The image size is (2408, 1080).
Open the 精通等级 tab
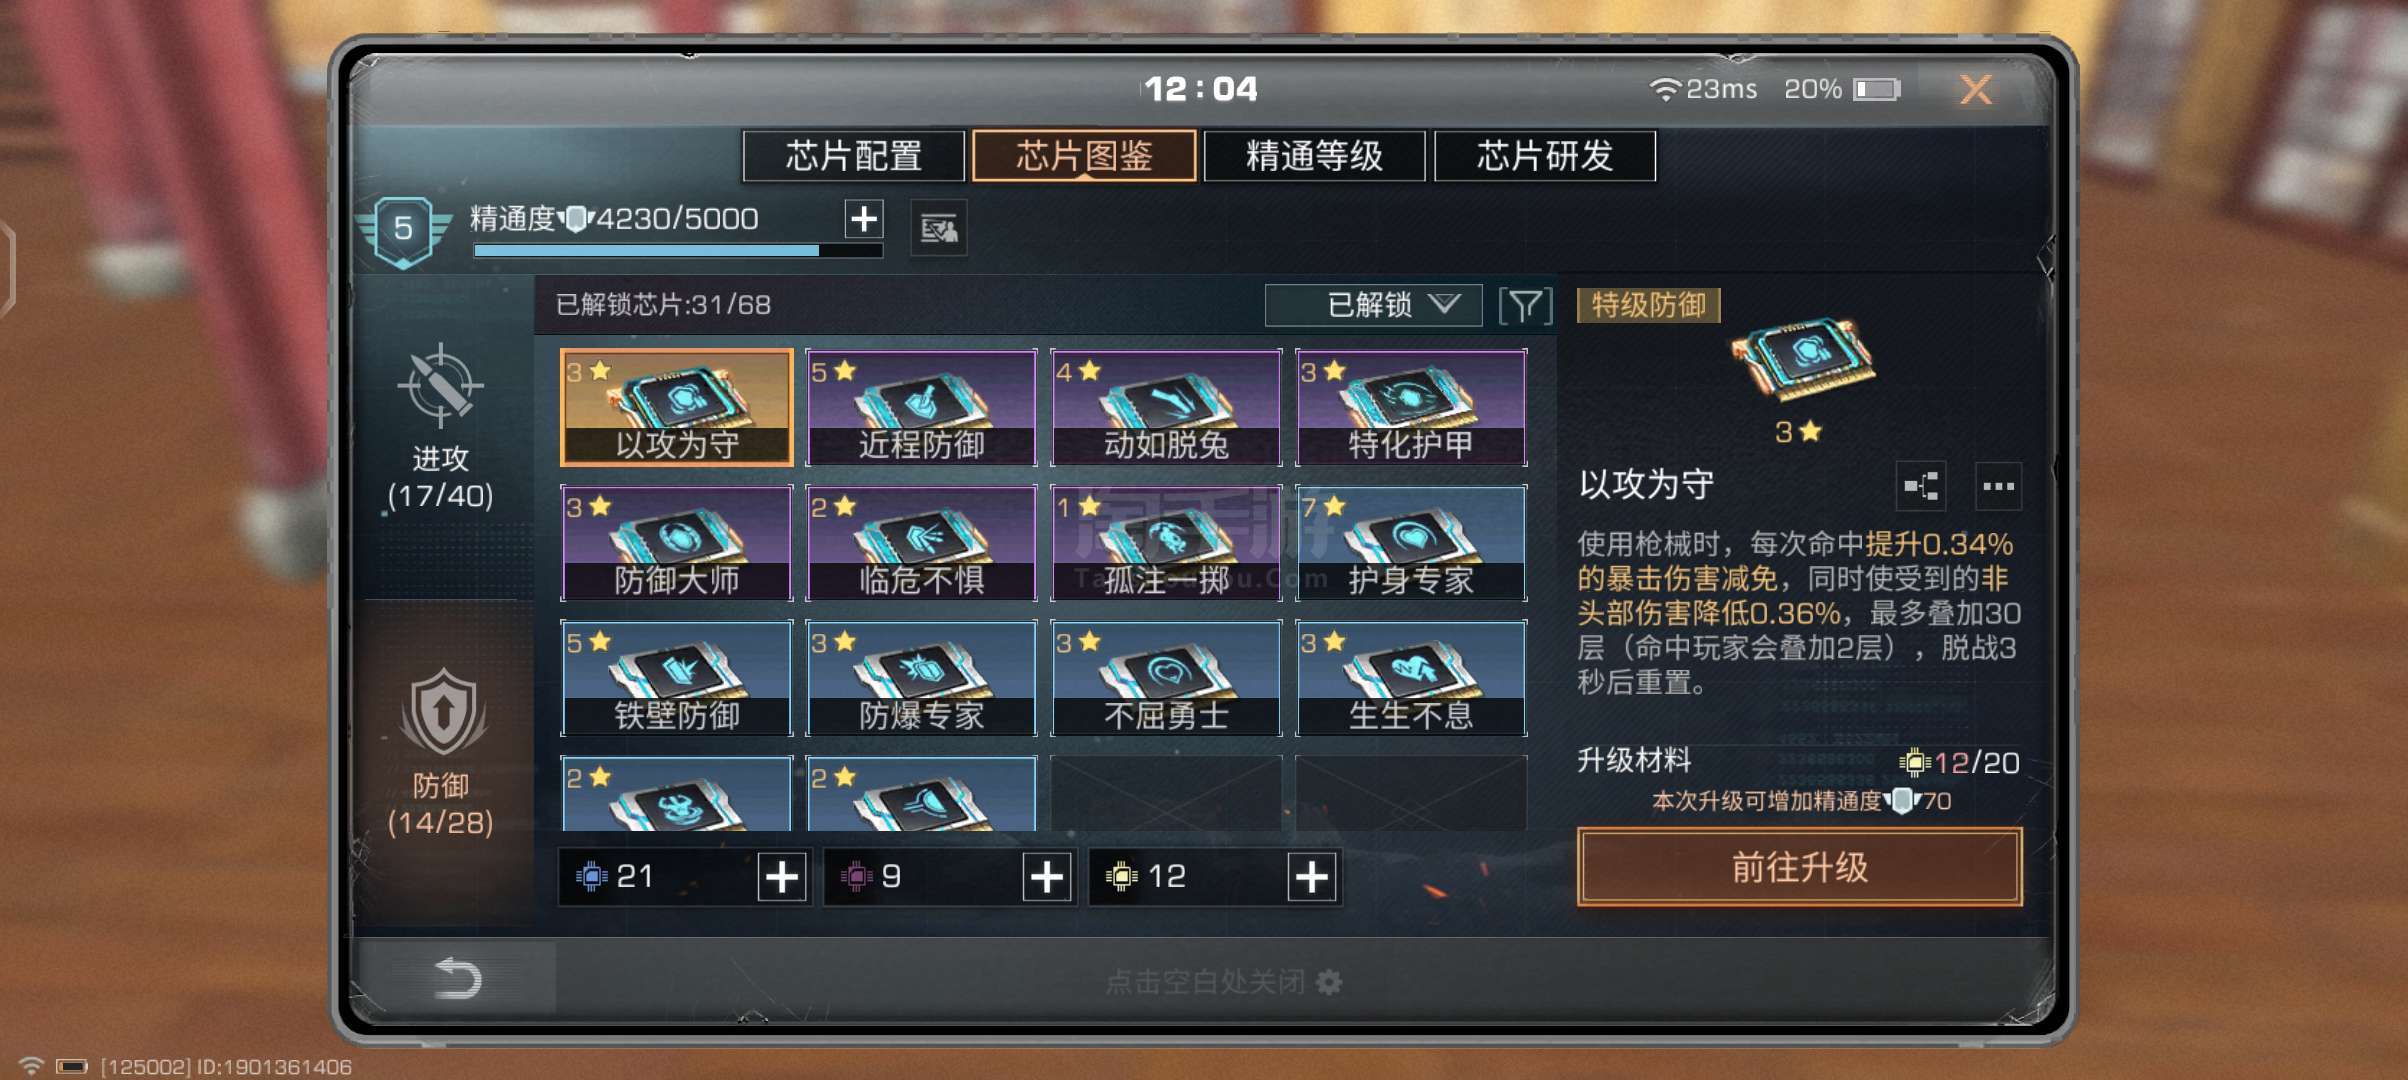pyautogui.click(x=1314, y=156)
